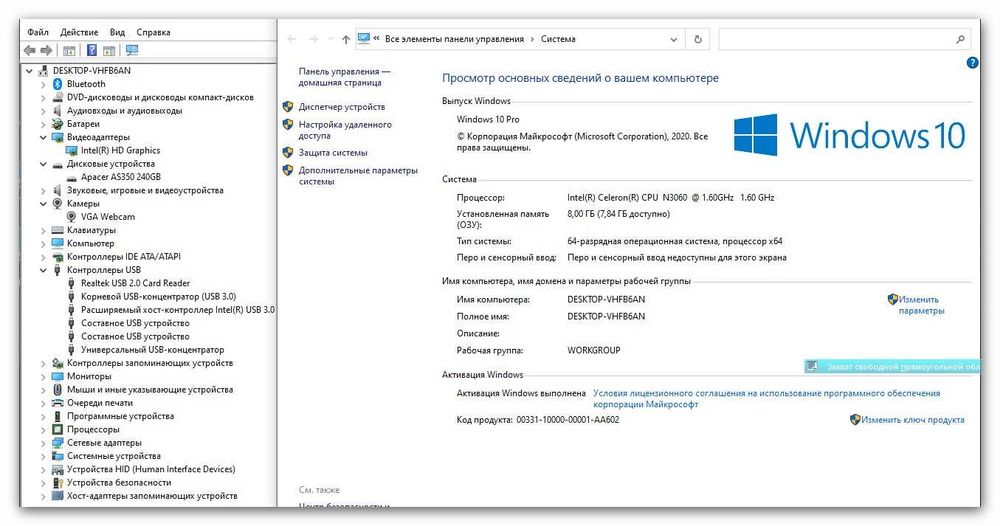The height and width of the screenshot is (526, 1000).
Task: Expand the DVD-дисководы category
Action: [x=43, y=98]
